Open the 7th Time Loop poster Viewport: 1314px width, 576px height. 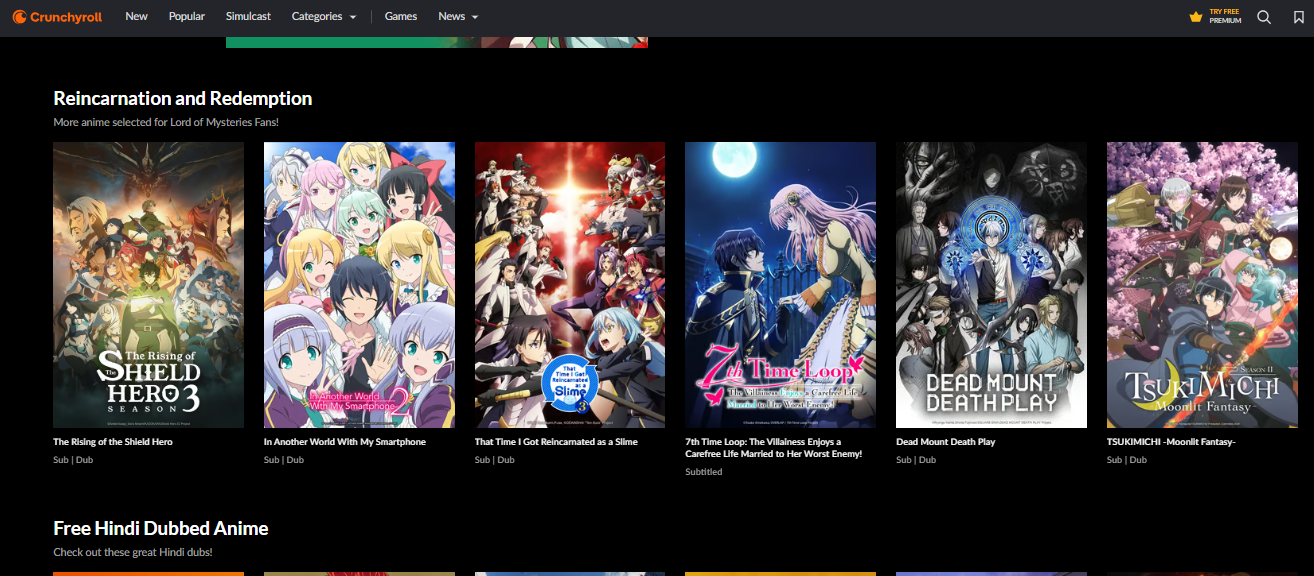pyautogui.click(x=780, y=285)
